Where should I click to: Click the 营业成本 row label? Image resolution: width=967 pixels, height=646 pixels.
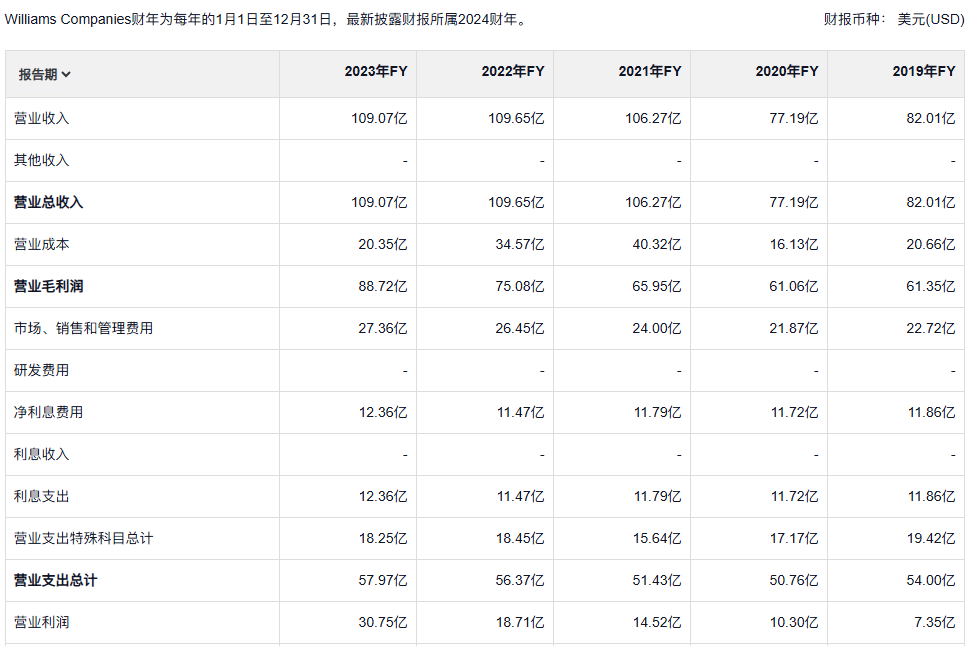click(41, 244)
